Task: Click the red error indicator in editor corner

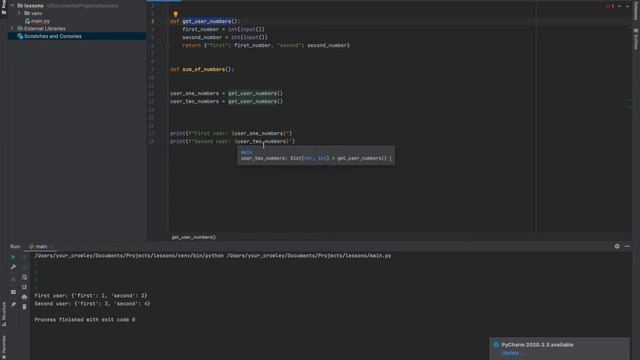Action: (610, 6)
